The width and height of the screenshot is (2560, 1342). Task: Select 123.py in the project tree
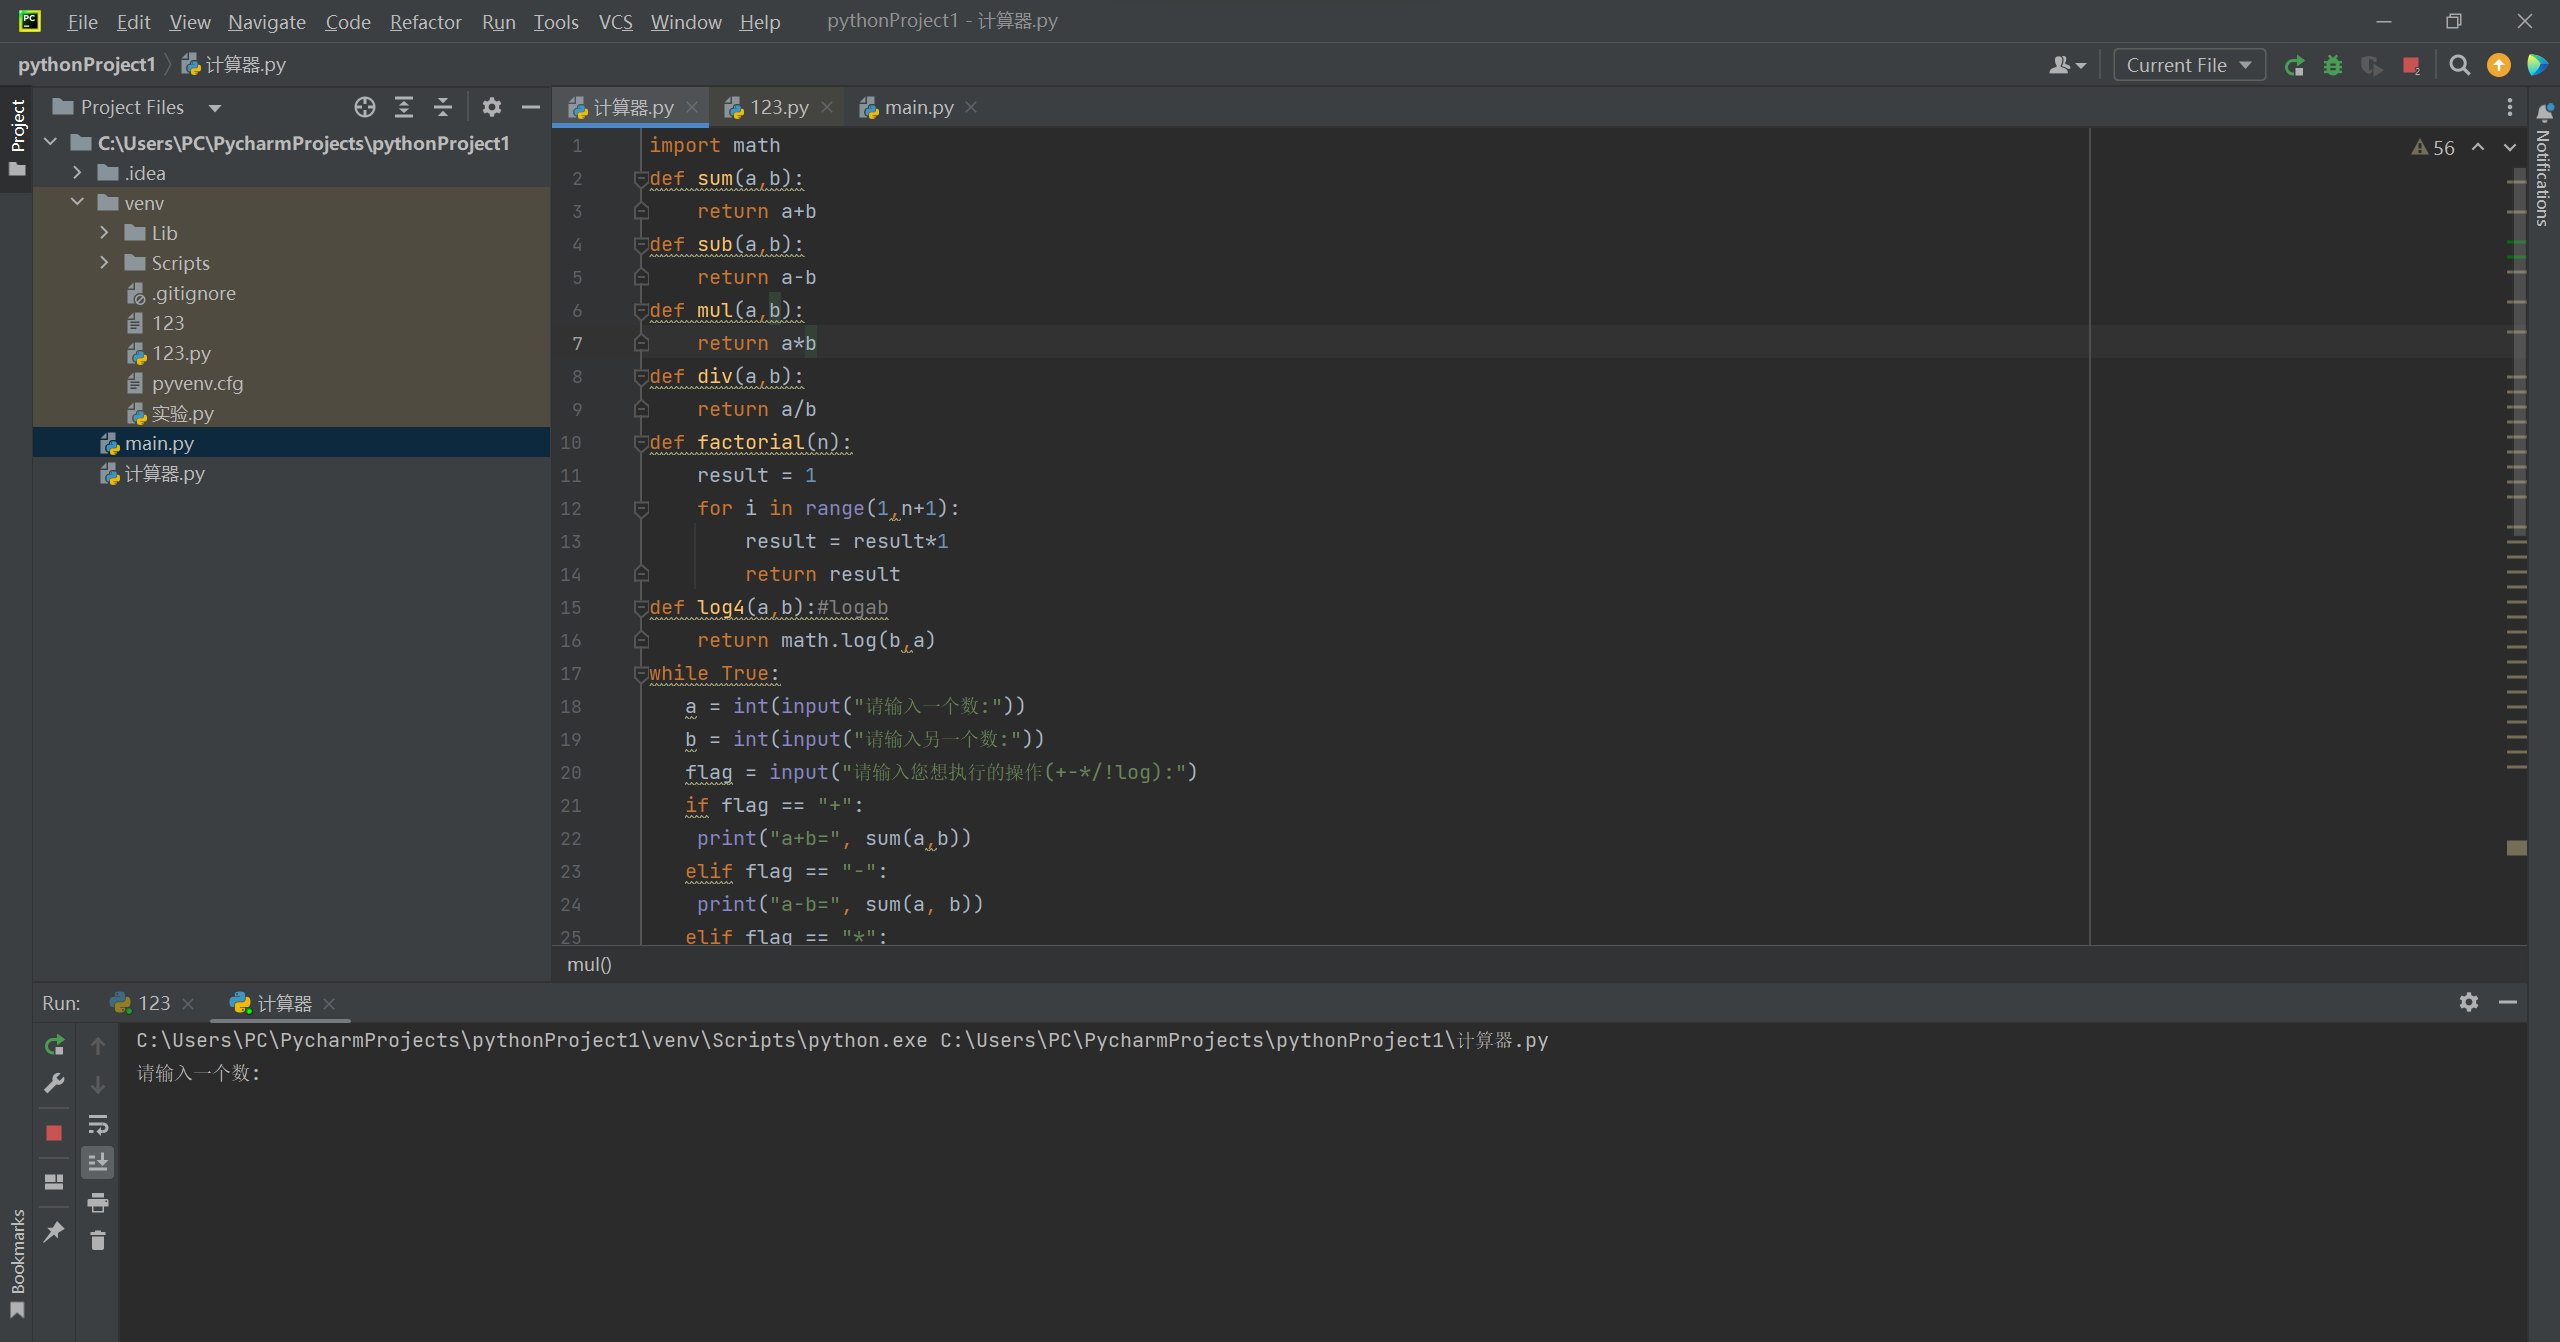coord(170,353)
